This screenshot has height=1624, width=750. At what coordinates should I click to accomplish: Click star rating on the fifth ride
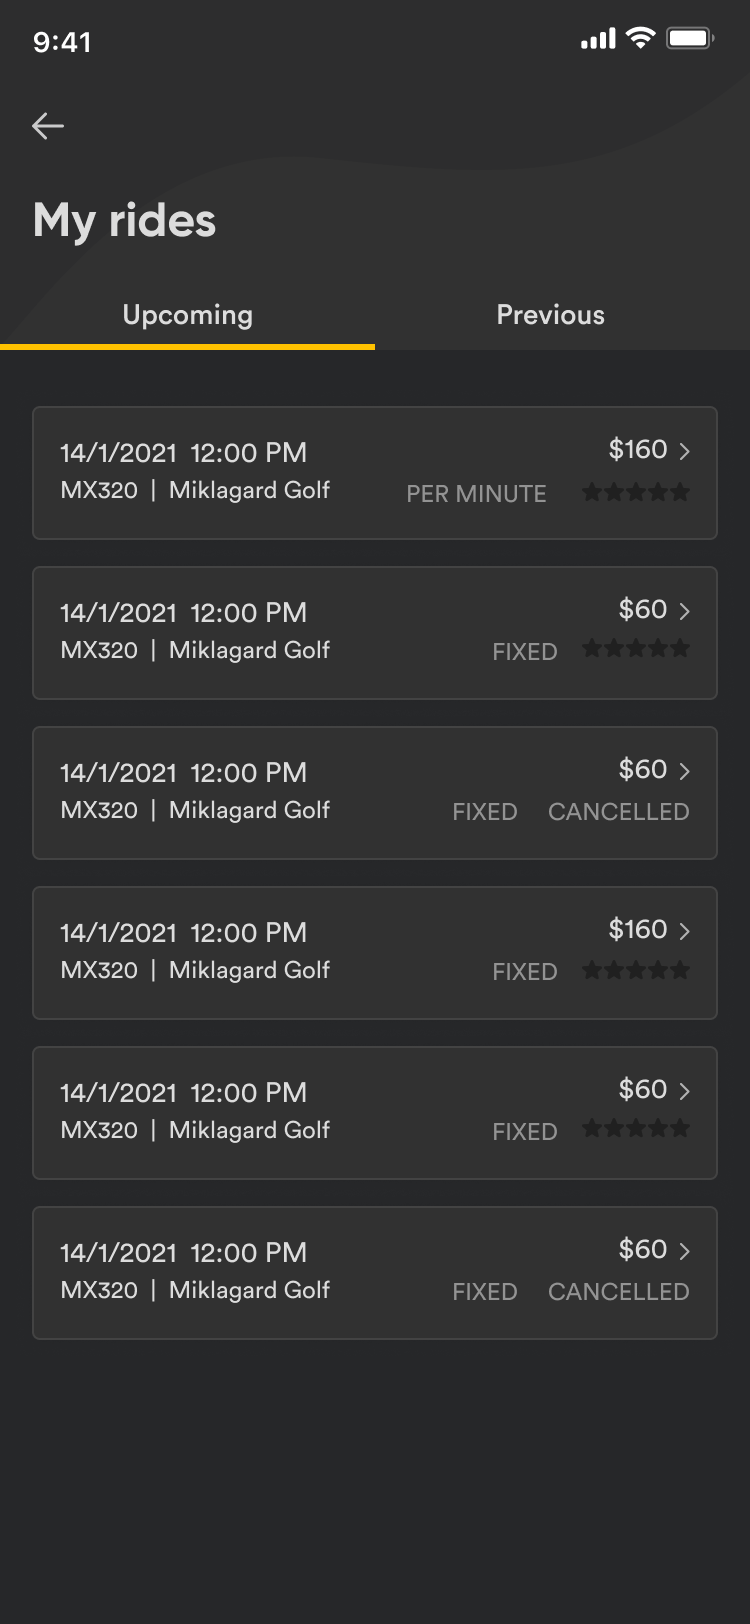click(x=636, y=1130)
